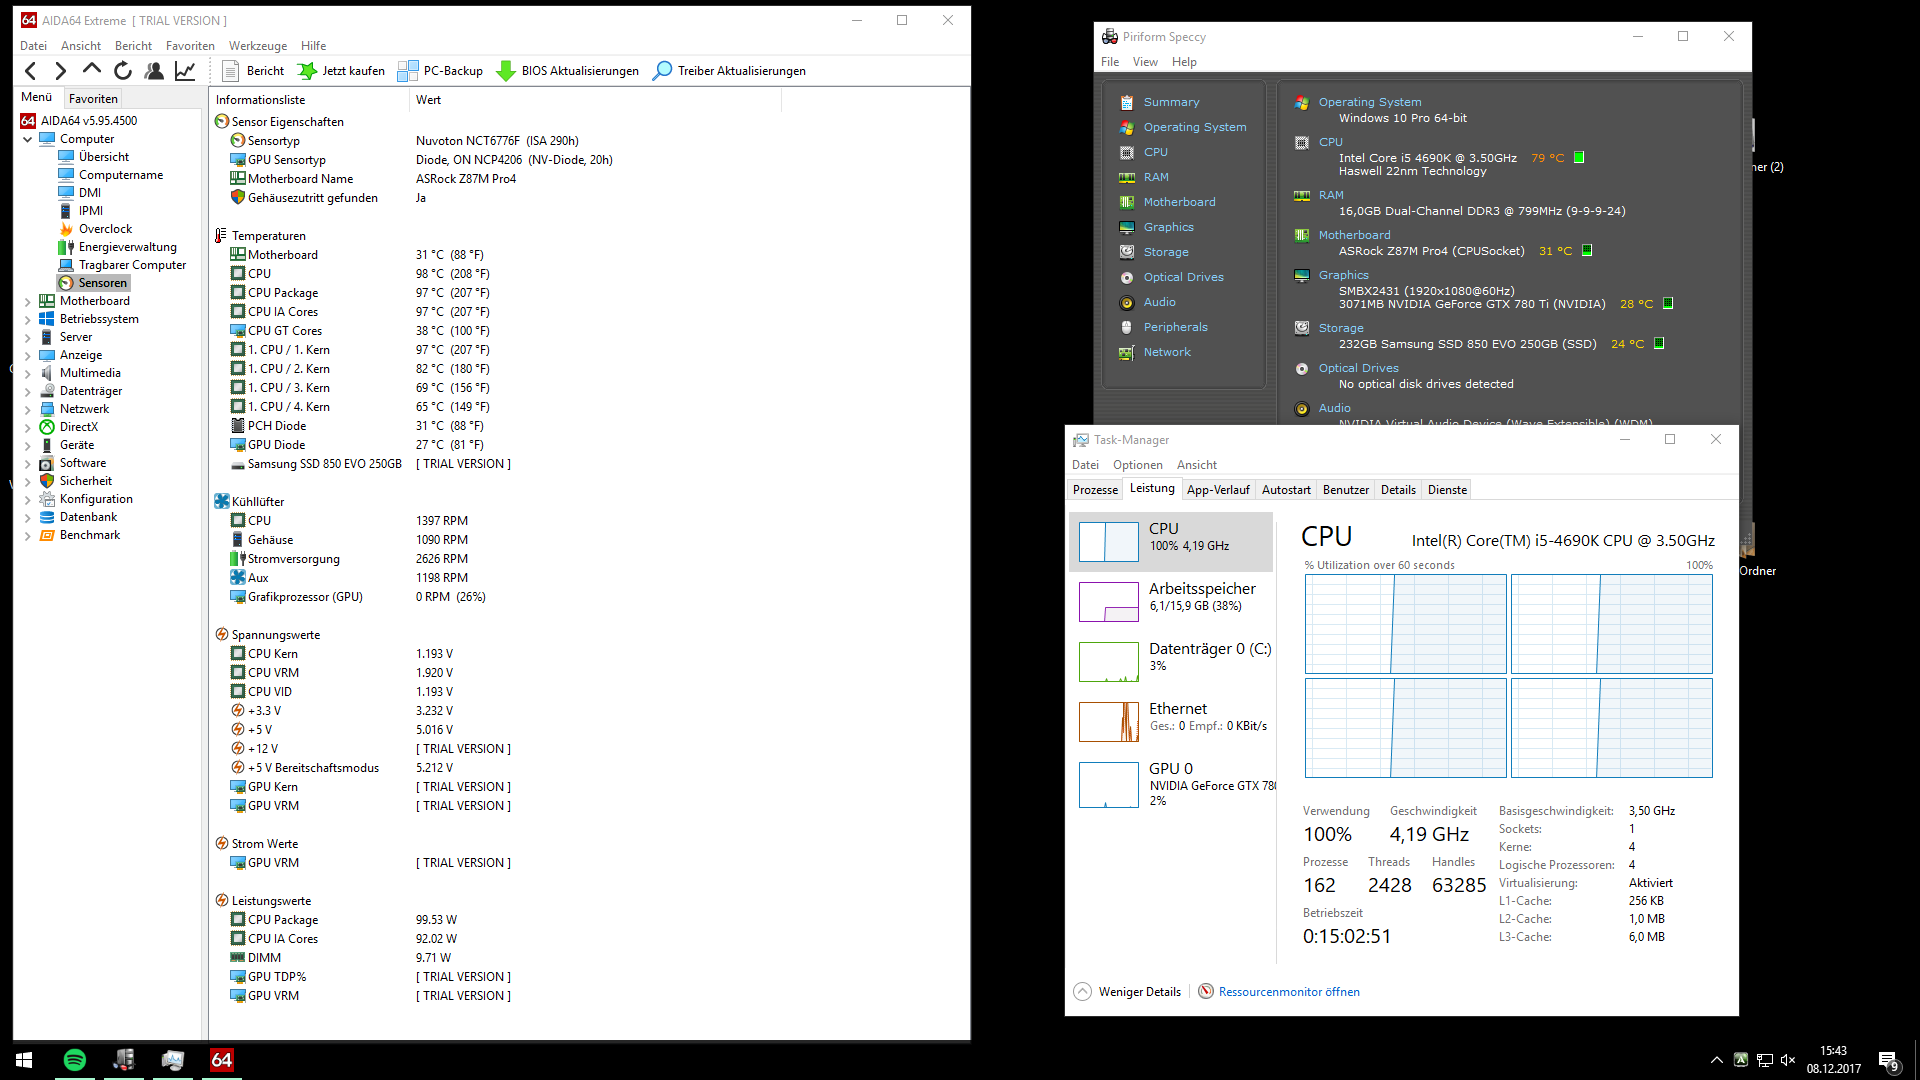Screen dimensions: 1920x1080
Task: Click the BIOS Aktualisierungen download icon
Action: pos(506,71)
